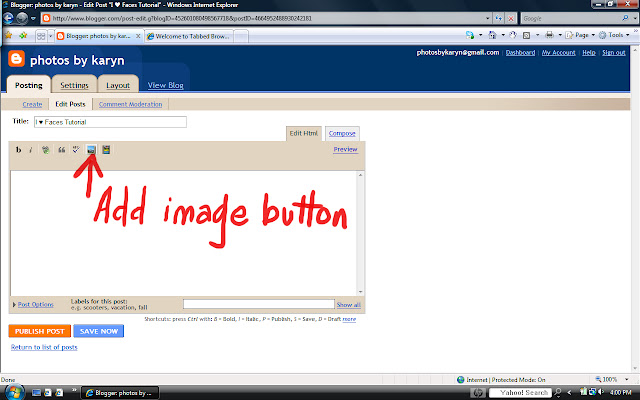The height and width of the screenshot is (400, 640).
Task: Open Comment Moderation link
Action: click(x=130, y=104)
